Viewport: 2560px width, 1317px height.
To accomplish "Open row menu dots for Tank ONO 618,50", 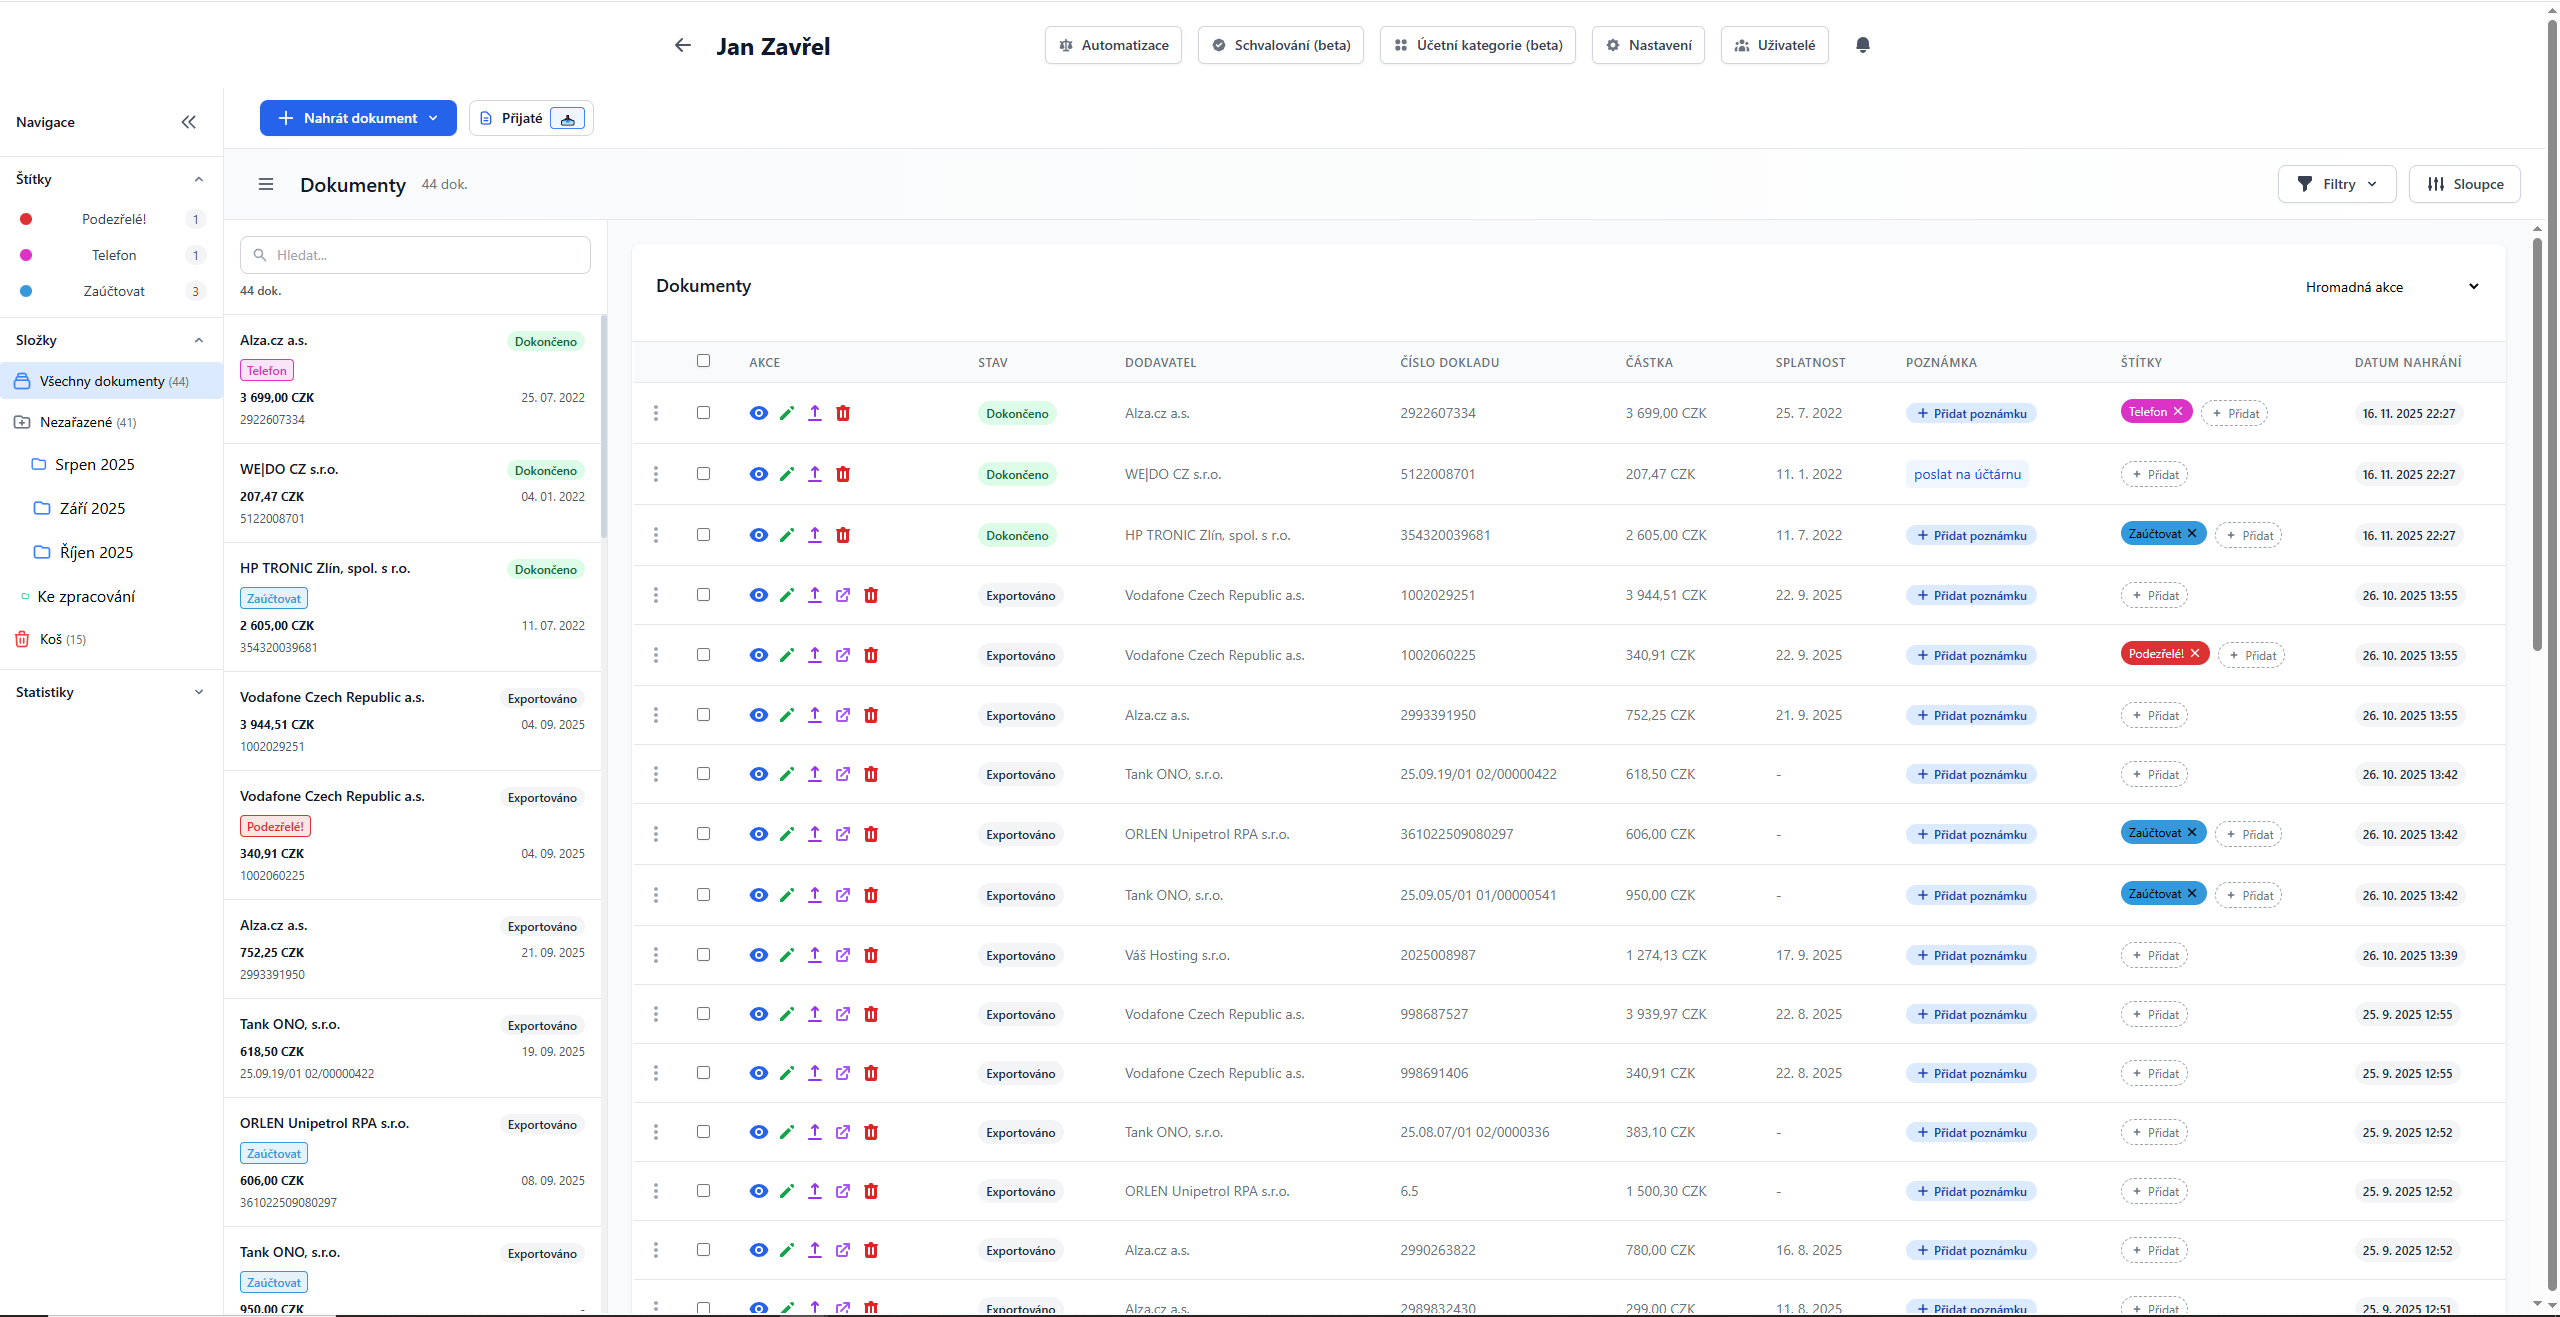I will [x=656, y=774].
